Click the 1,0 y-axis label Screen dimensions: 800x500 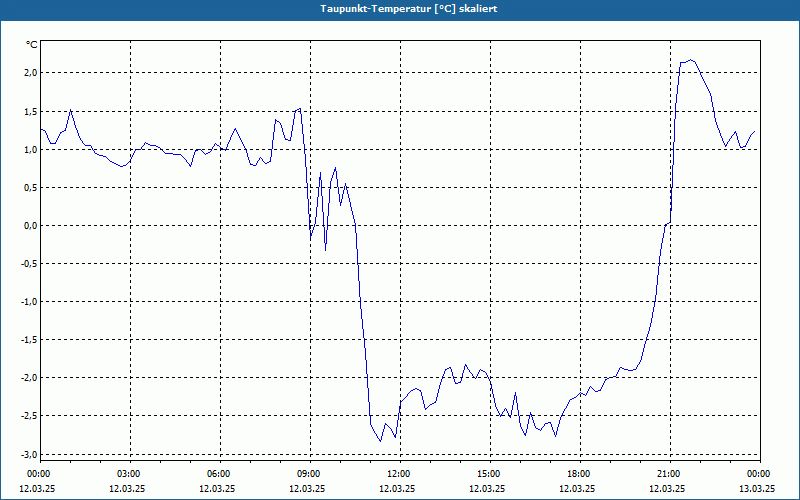(31, 149)
